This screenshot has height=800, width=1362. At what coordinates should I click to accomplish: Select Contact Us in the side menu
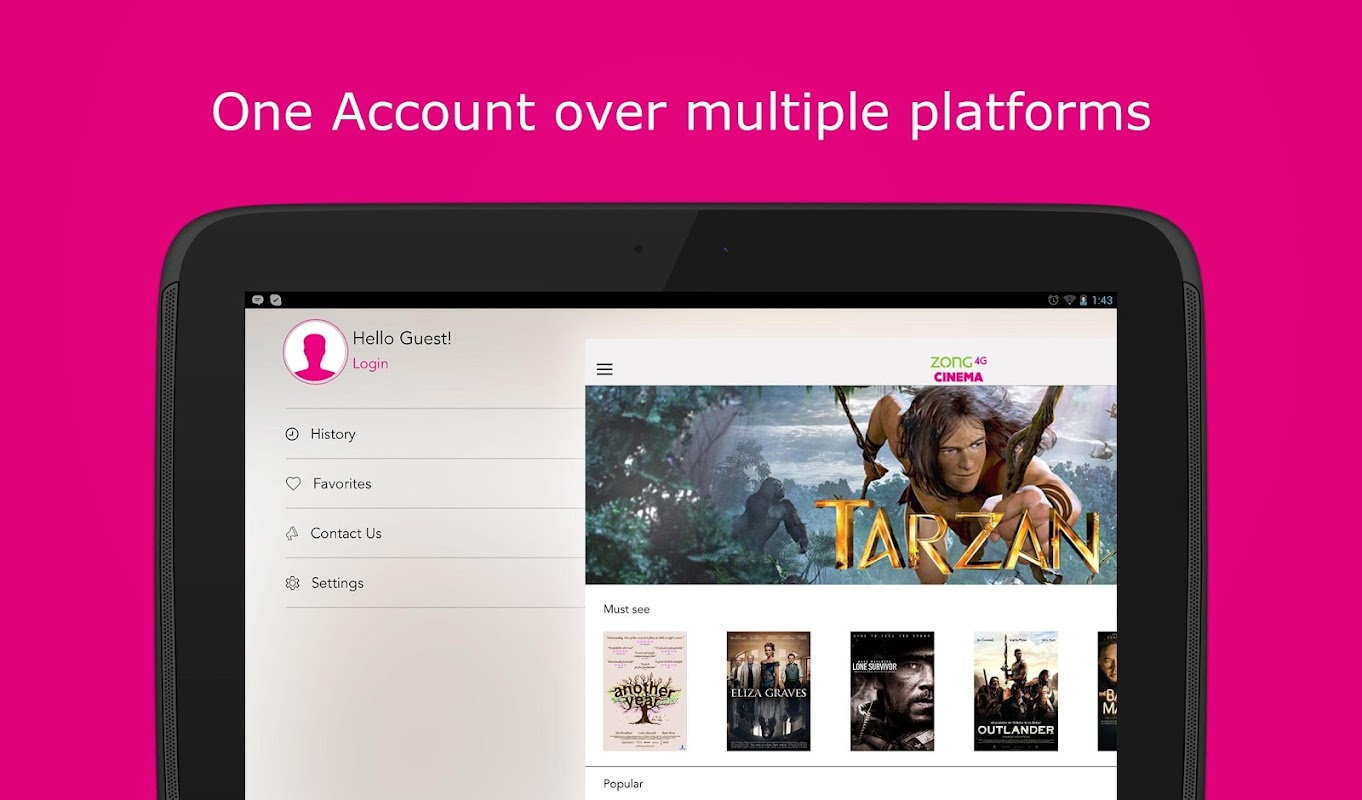click(435, 533)
